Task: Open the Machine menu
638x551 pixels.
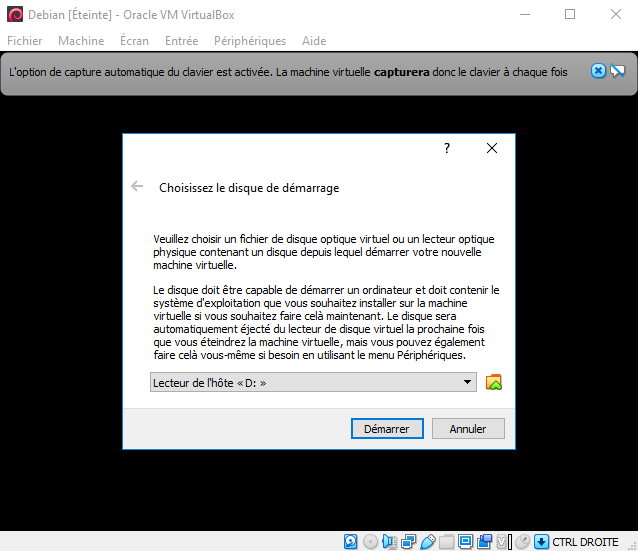Action: pos(81,41)
